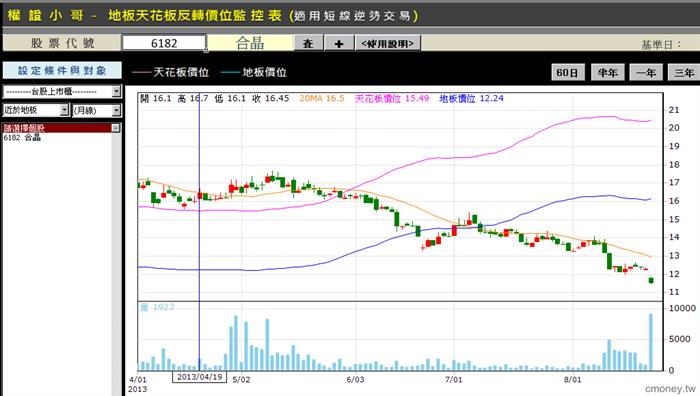Click the 基準日 label
Image resolution: width=700 pixels, height=396 pixels.
click(x=661, y=44)
